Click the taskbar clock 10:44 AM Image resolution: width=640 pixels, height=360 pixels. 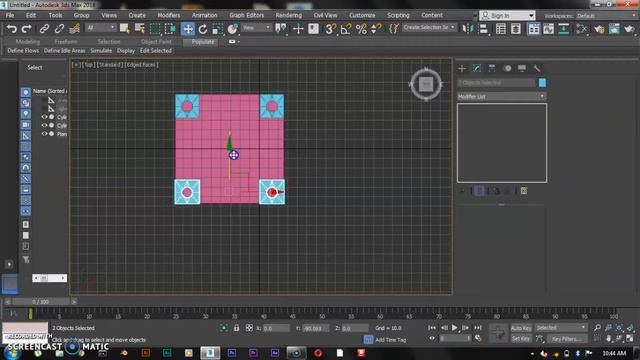pos(614,353)
